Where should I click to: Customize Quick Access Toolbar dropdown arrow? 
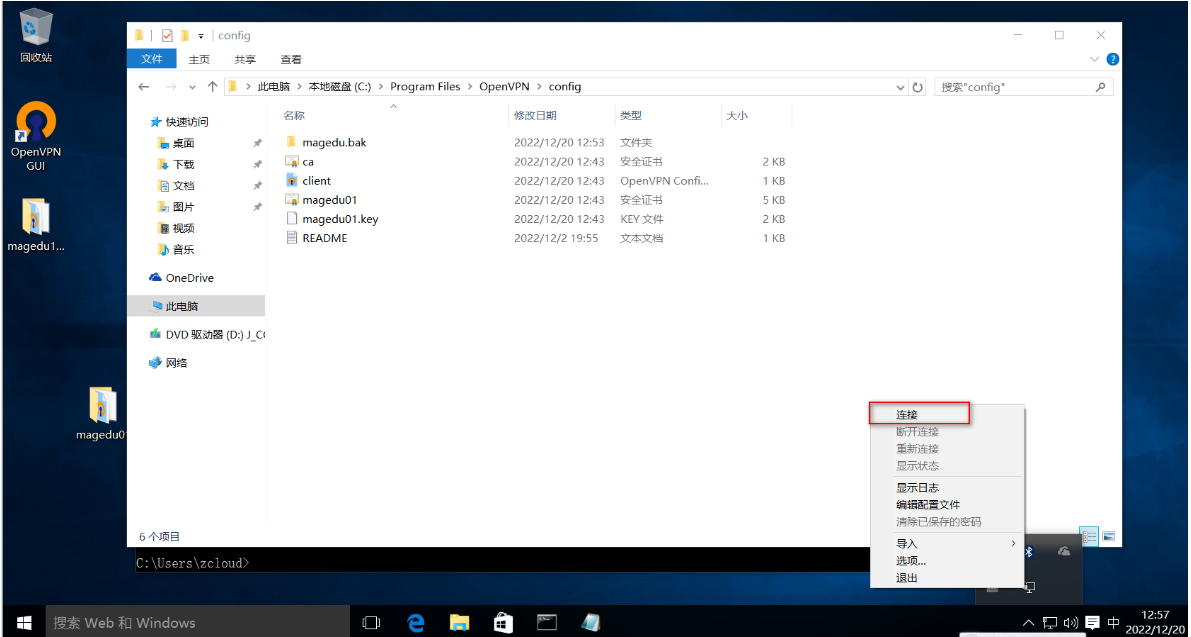coord(201,36)
